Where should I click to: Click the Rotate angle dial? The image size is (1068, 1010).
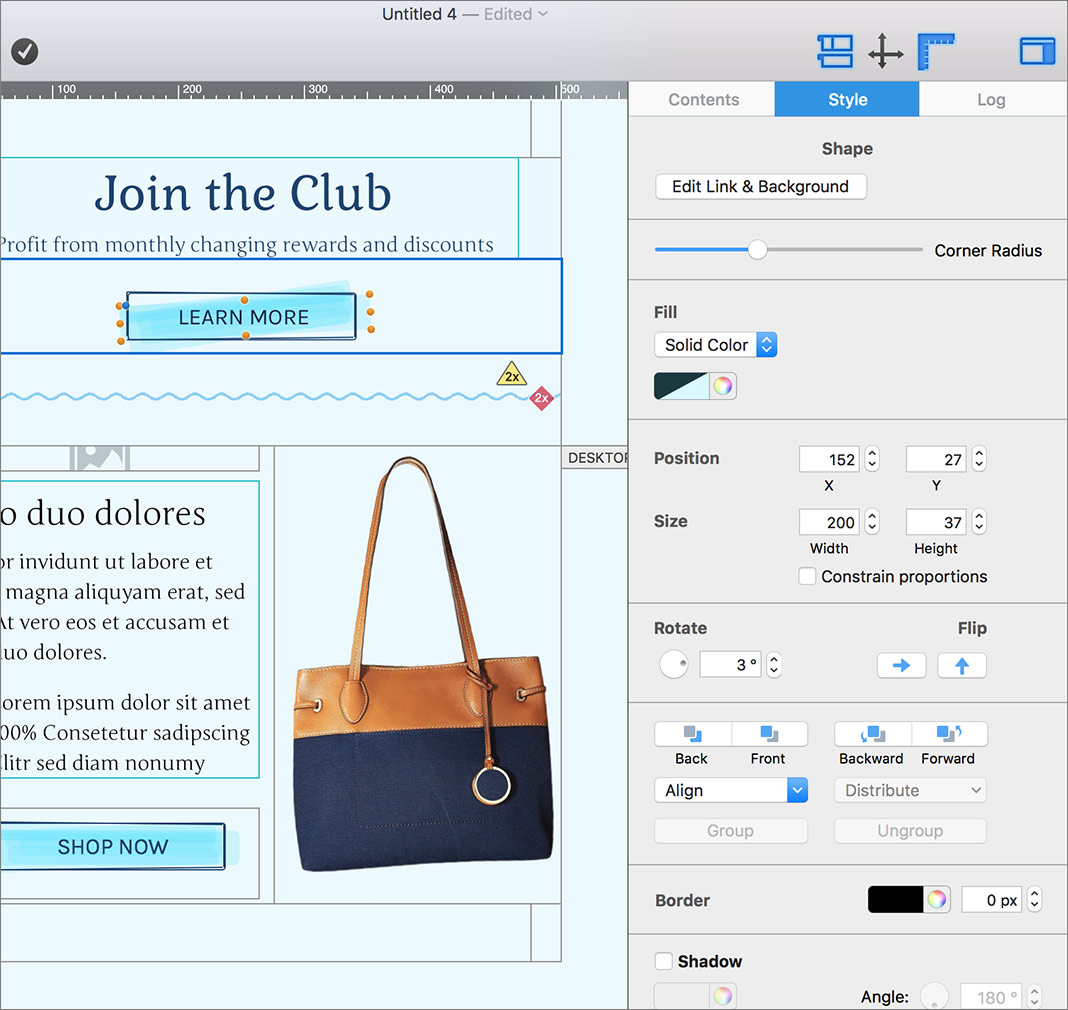[x=674, y=664]
